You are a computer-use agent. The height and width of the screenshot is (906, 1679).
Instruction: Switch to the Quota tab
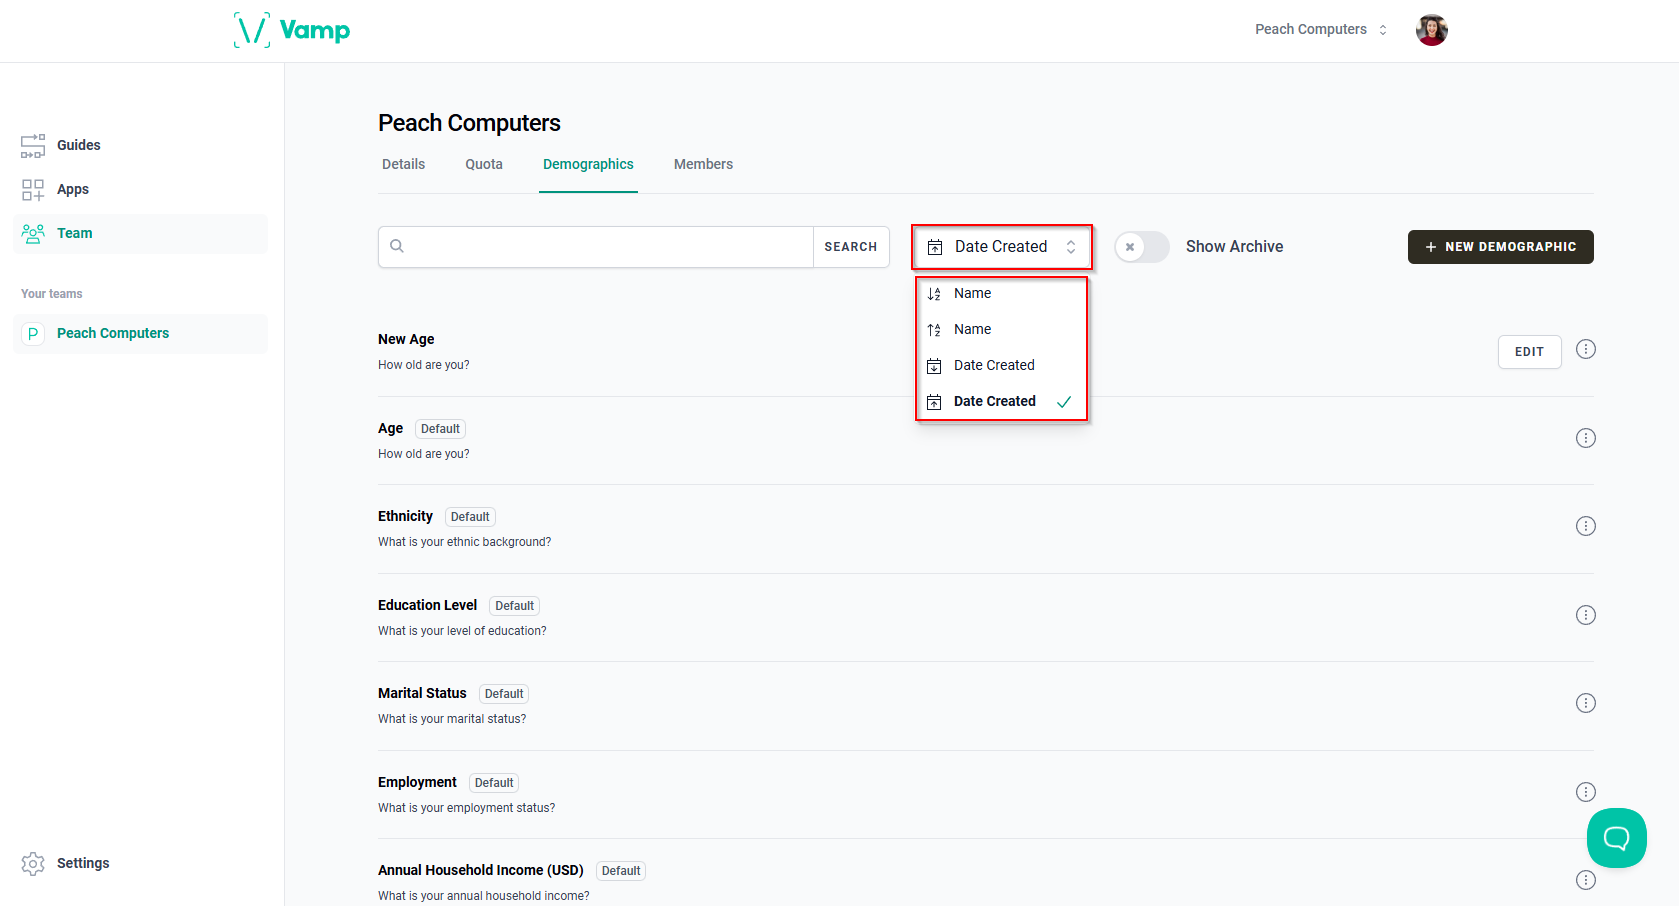click(x=484, y=164)
